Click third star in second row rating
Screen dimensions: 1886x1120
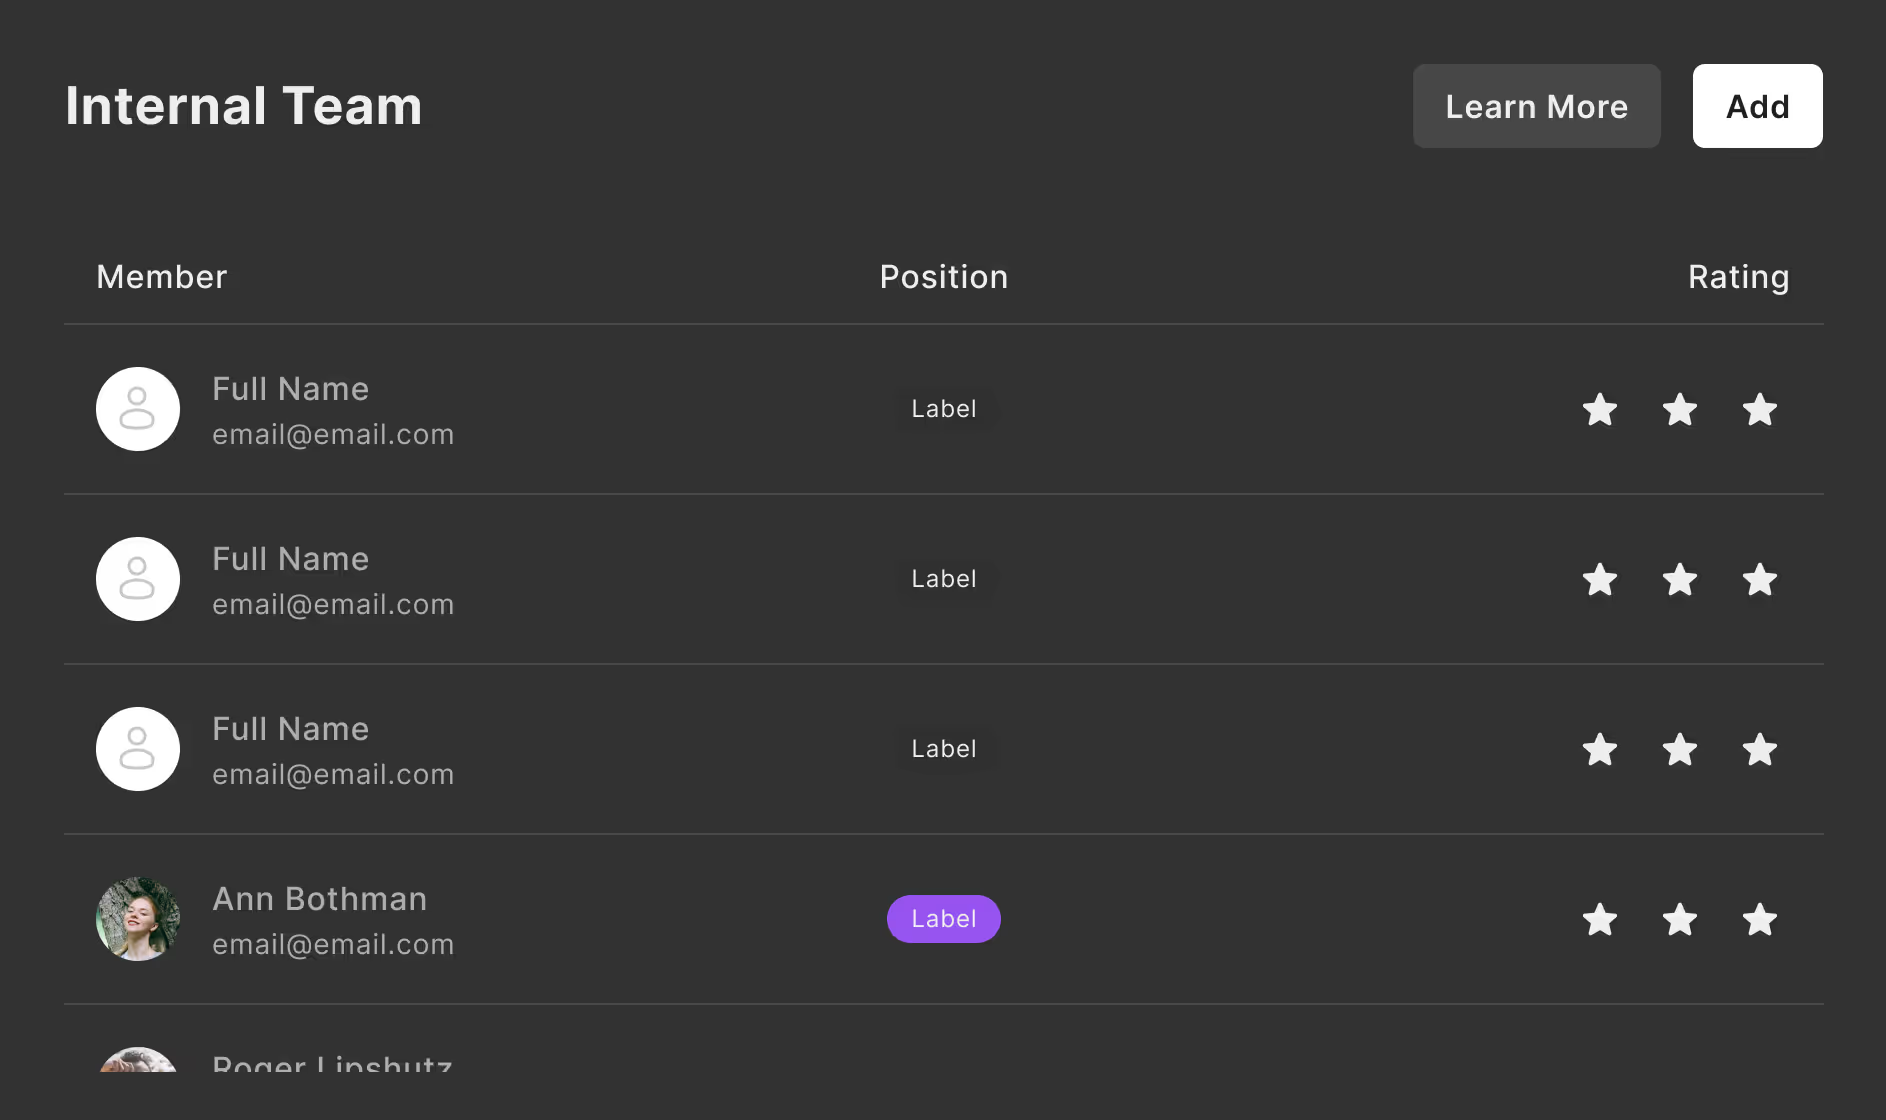(1760, 579)
